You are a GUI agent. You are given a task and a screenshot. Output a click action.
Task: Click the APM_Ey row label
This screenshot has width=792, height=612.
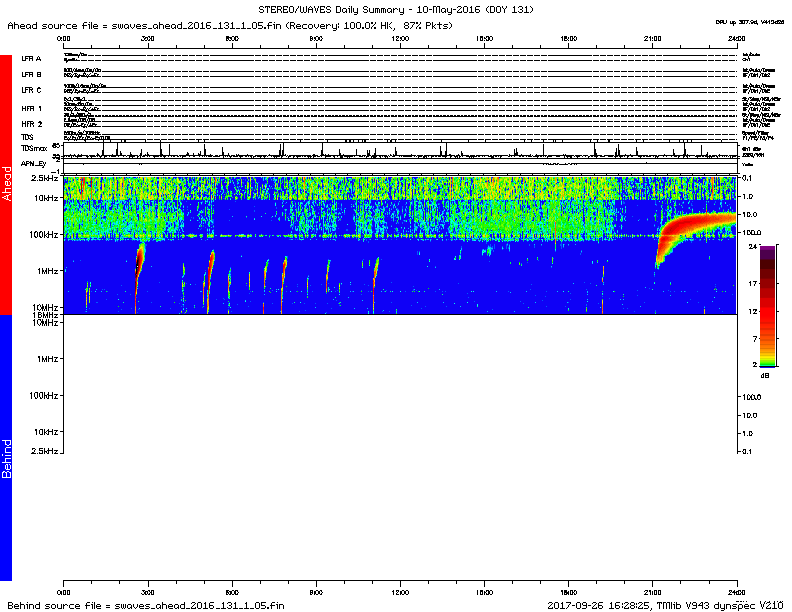click(x=33, y=163)
